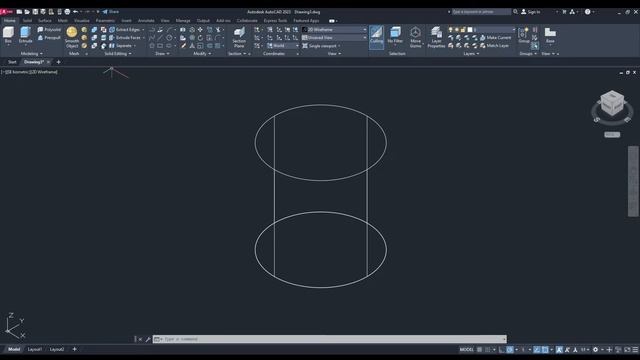Switch to the Layout1 tab
Image resolution: width=640 pixels, height=360 pixels.
35,349
